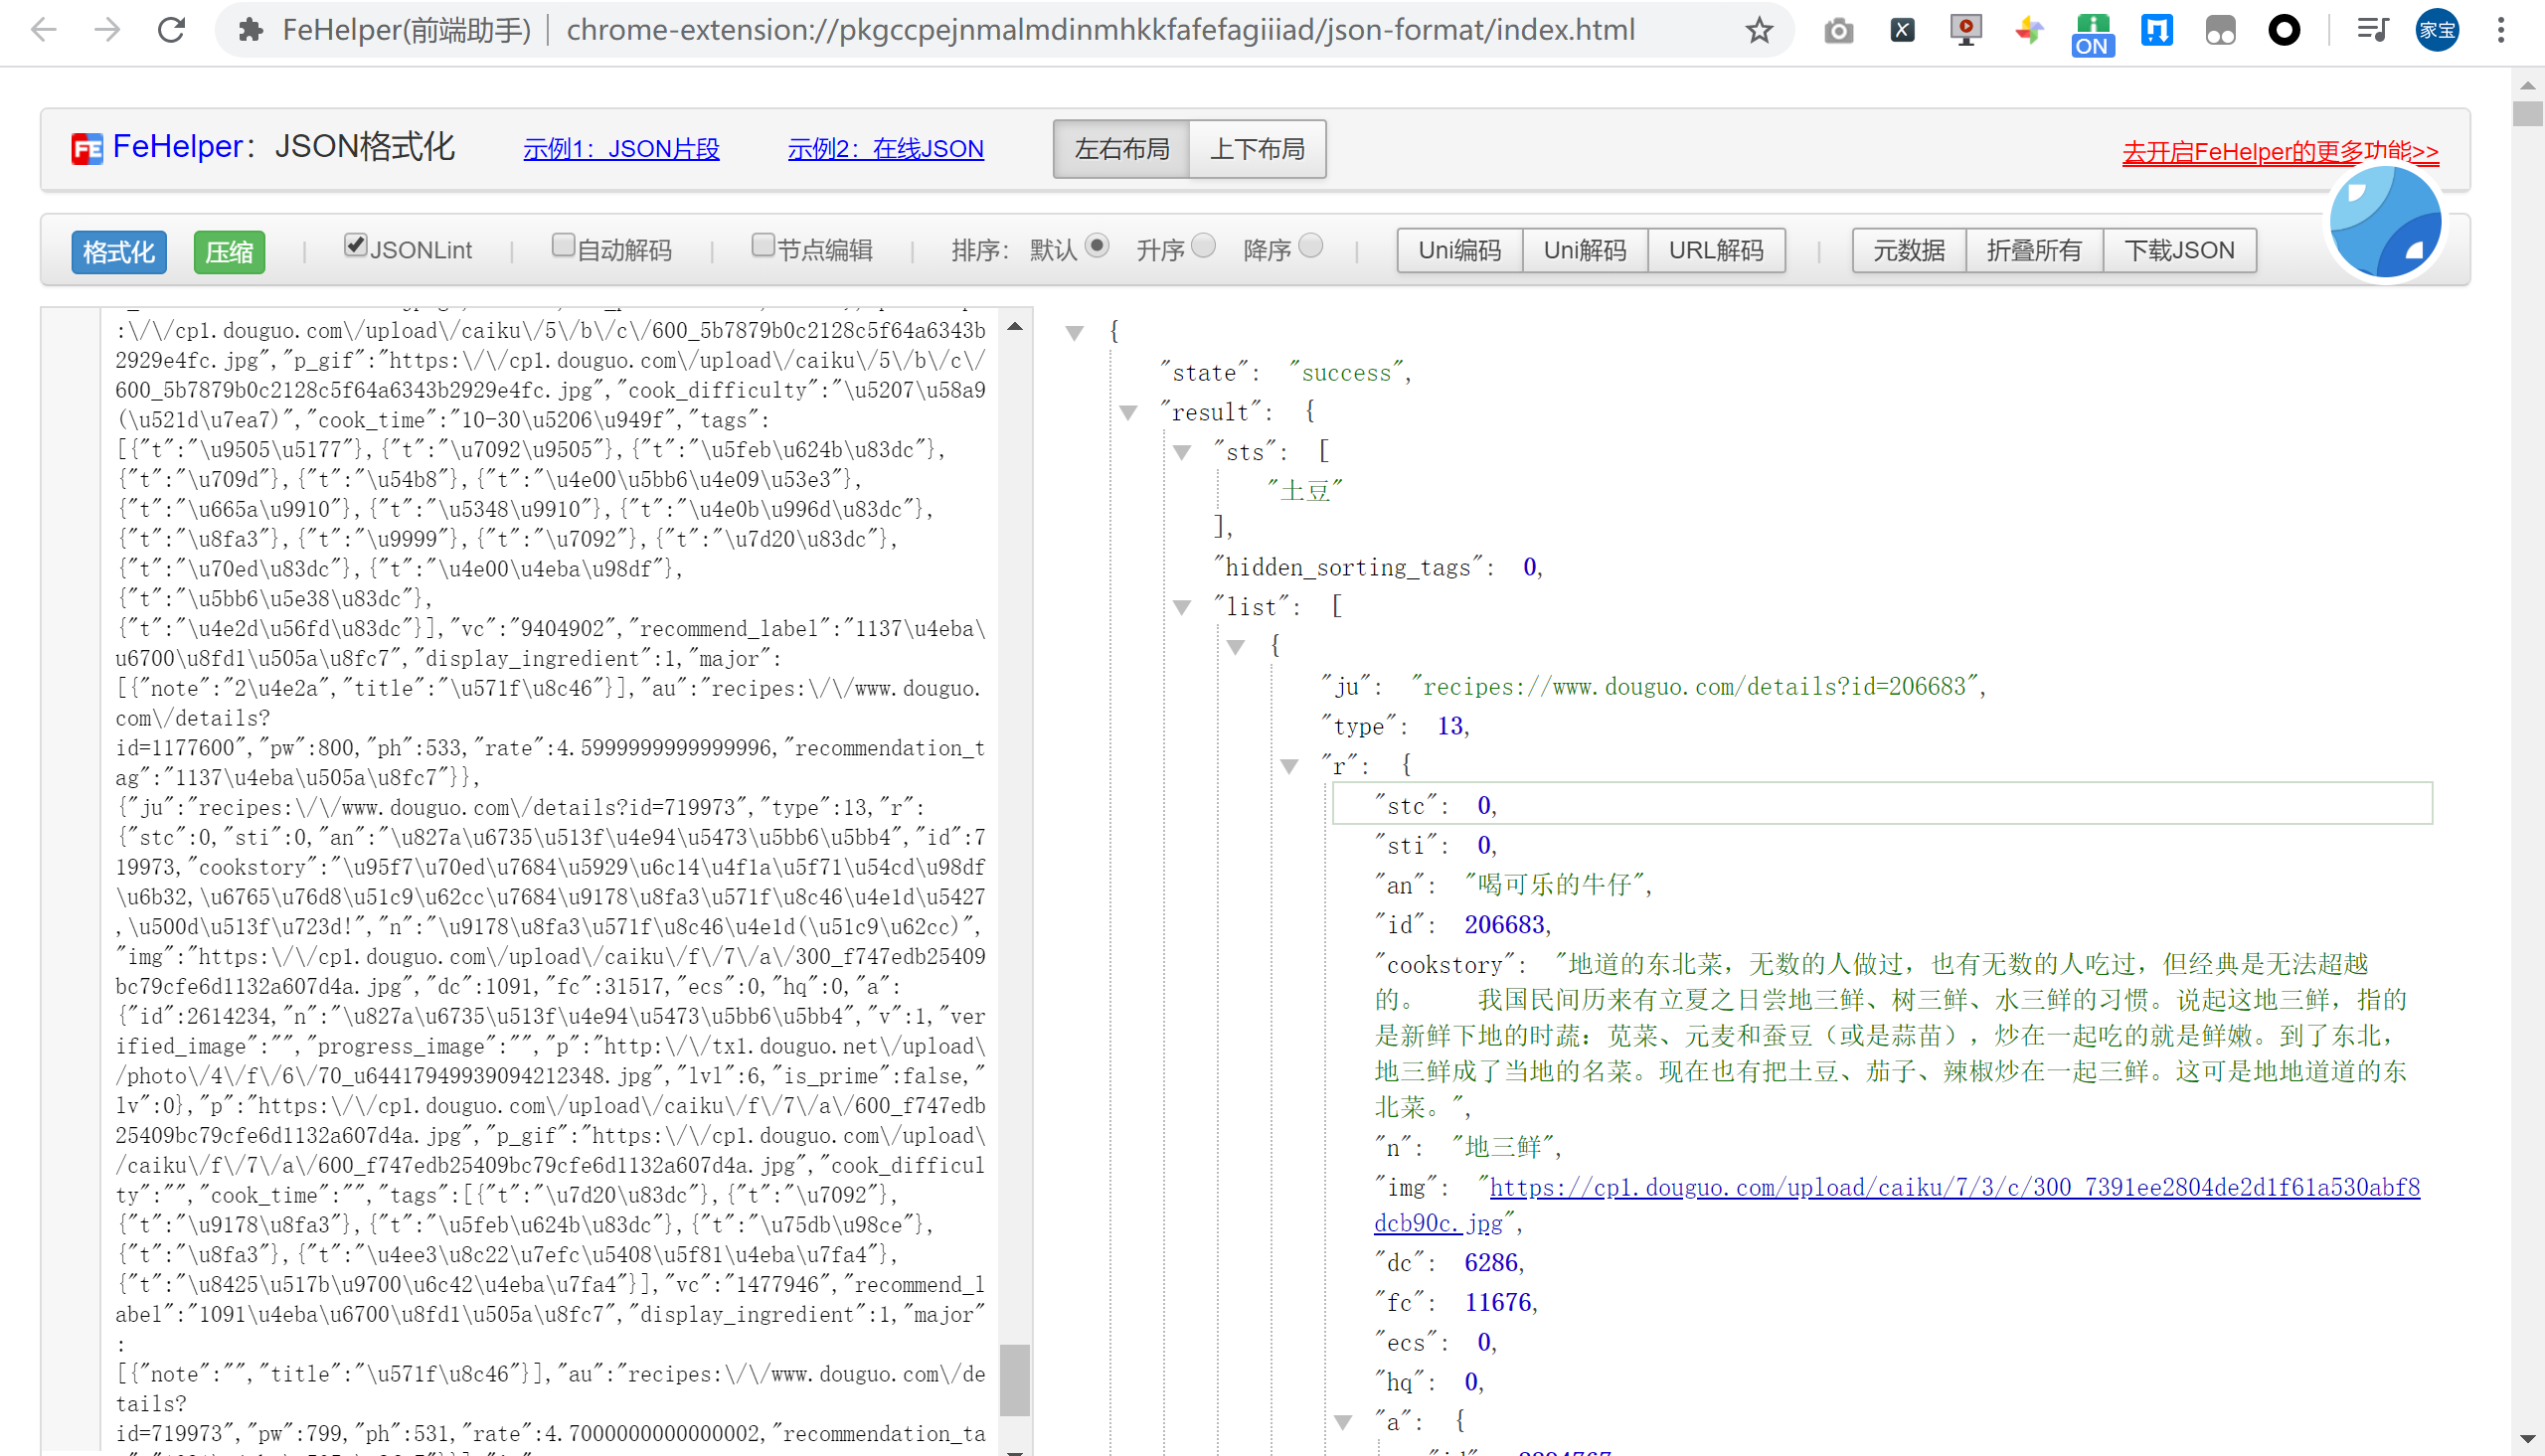
Task: Enable the 自动解码 checkbox
Action: click(x=563, y=245)
